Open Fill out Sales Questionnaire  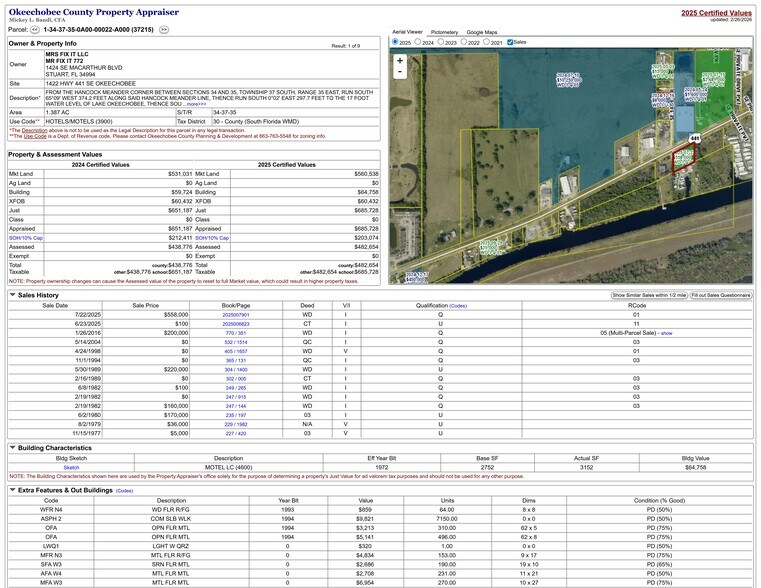pyautogui.click(x=720, y=296)
